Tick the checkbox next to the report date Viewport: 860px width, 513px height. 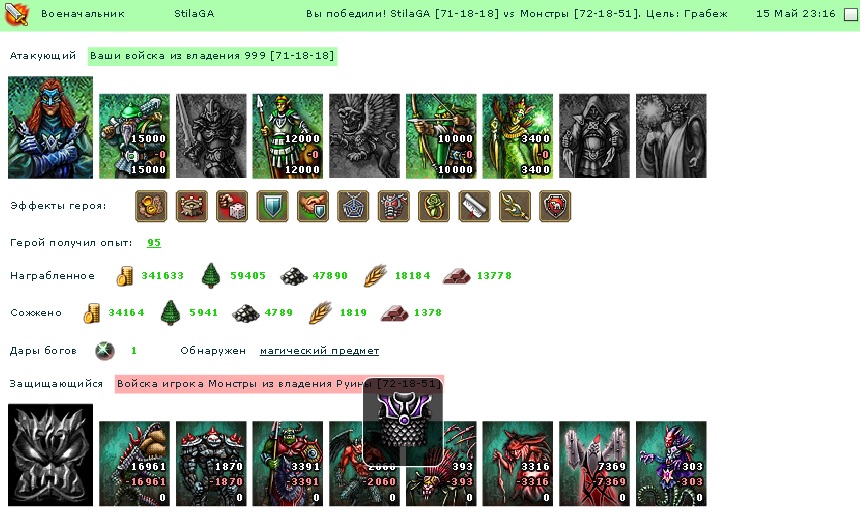point(851,14)
